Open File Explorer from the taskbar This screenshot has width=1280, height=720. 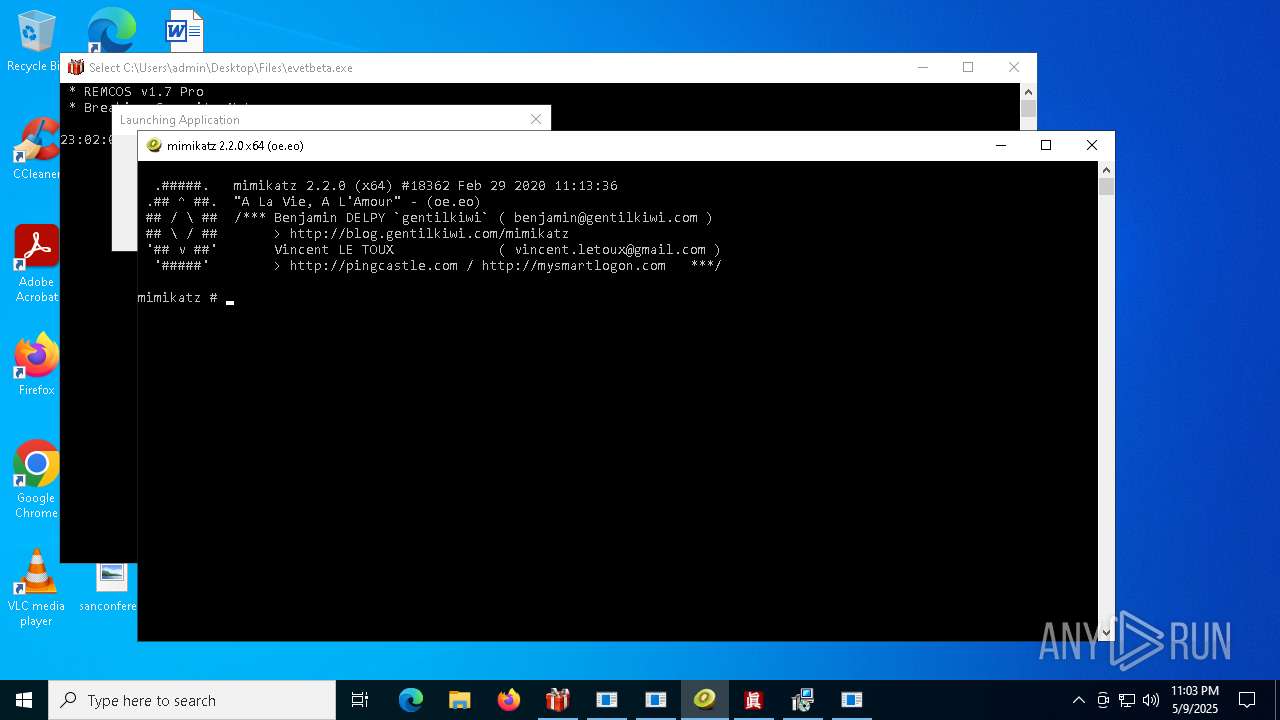(460, 700)
